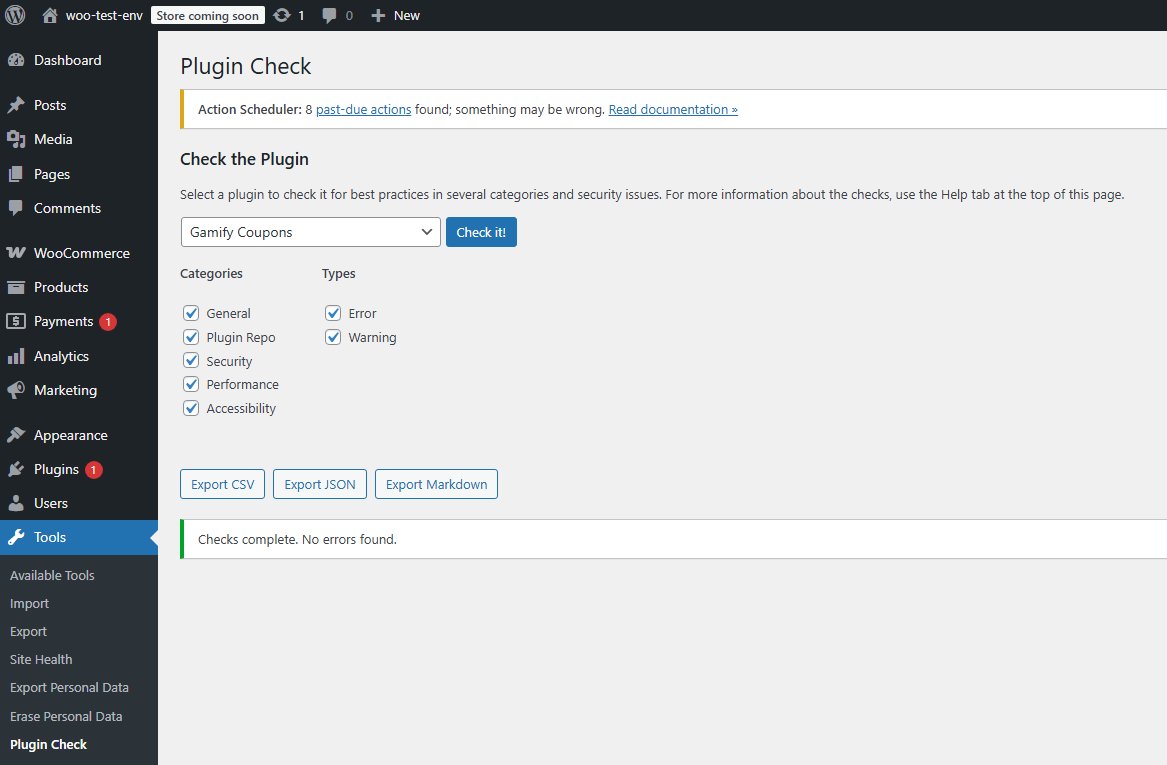Toggle the Warning type checkbox
Image resolution: width=1167 pixels, height=765 pixels.
click(x=333, y=337)
